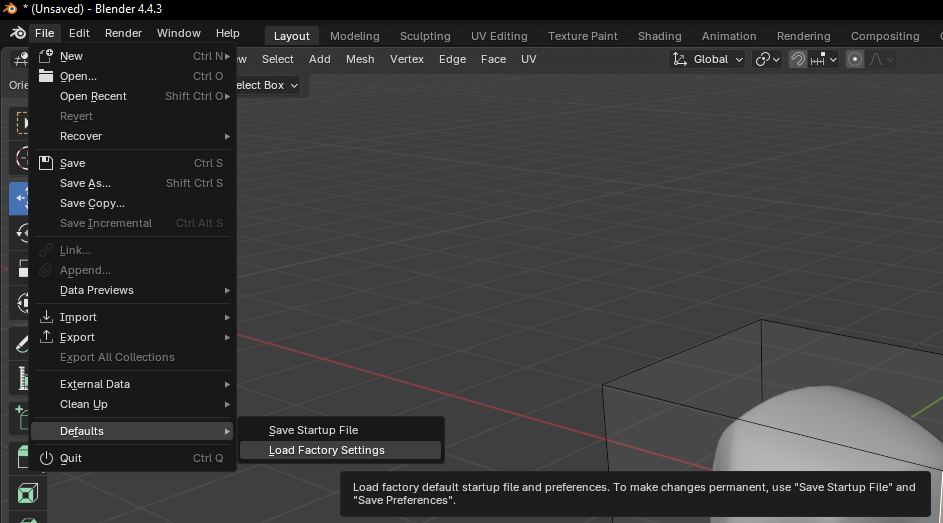Expand the Clean Up submenu

point(132,404)
